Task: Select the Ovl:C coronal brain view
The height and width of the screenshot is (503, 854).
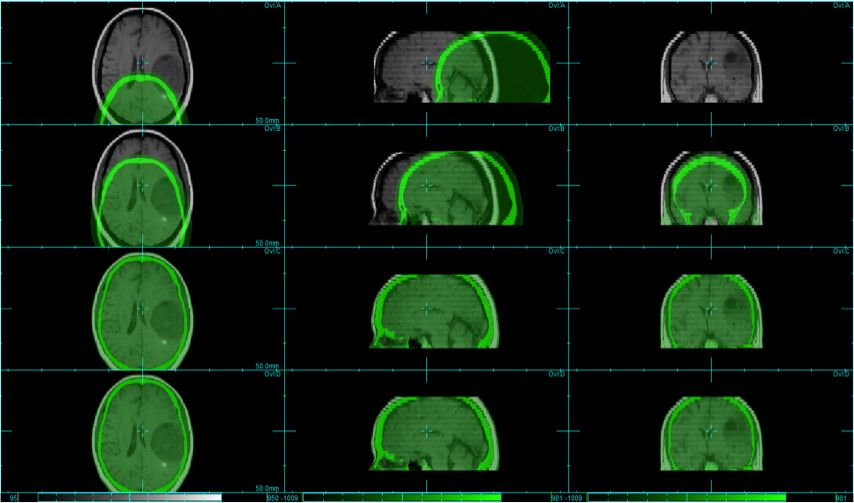Action: point(711,309)
